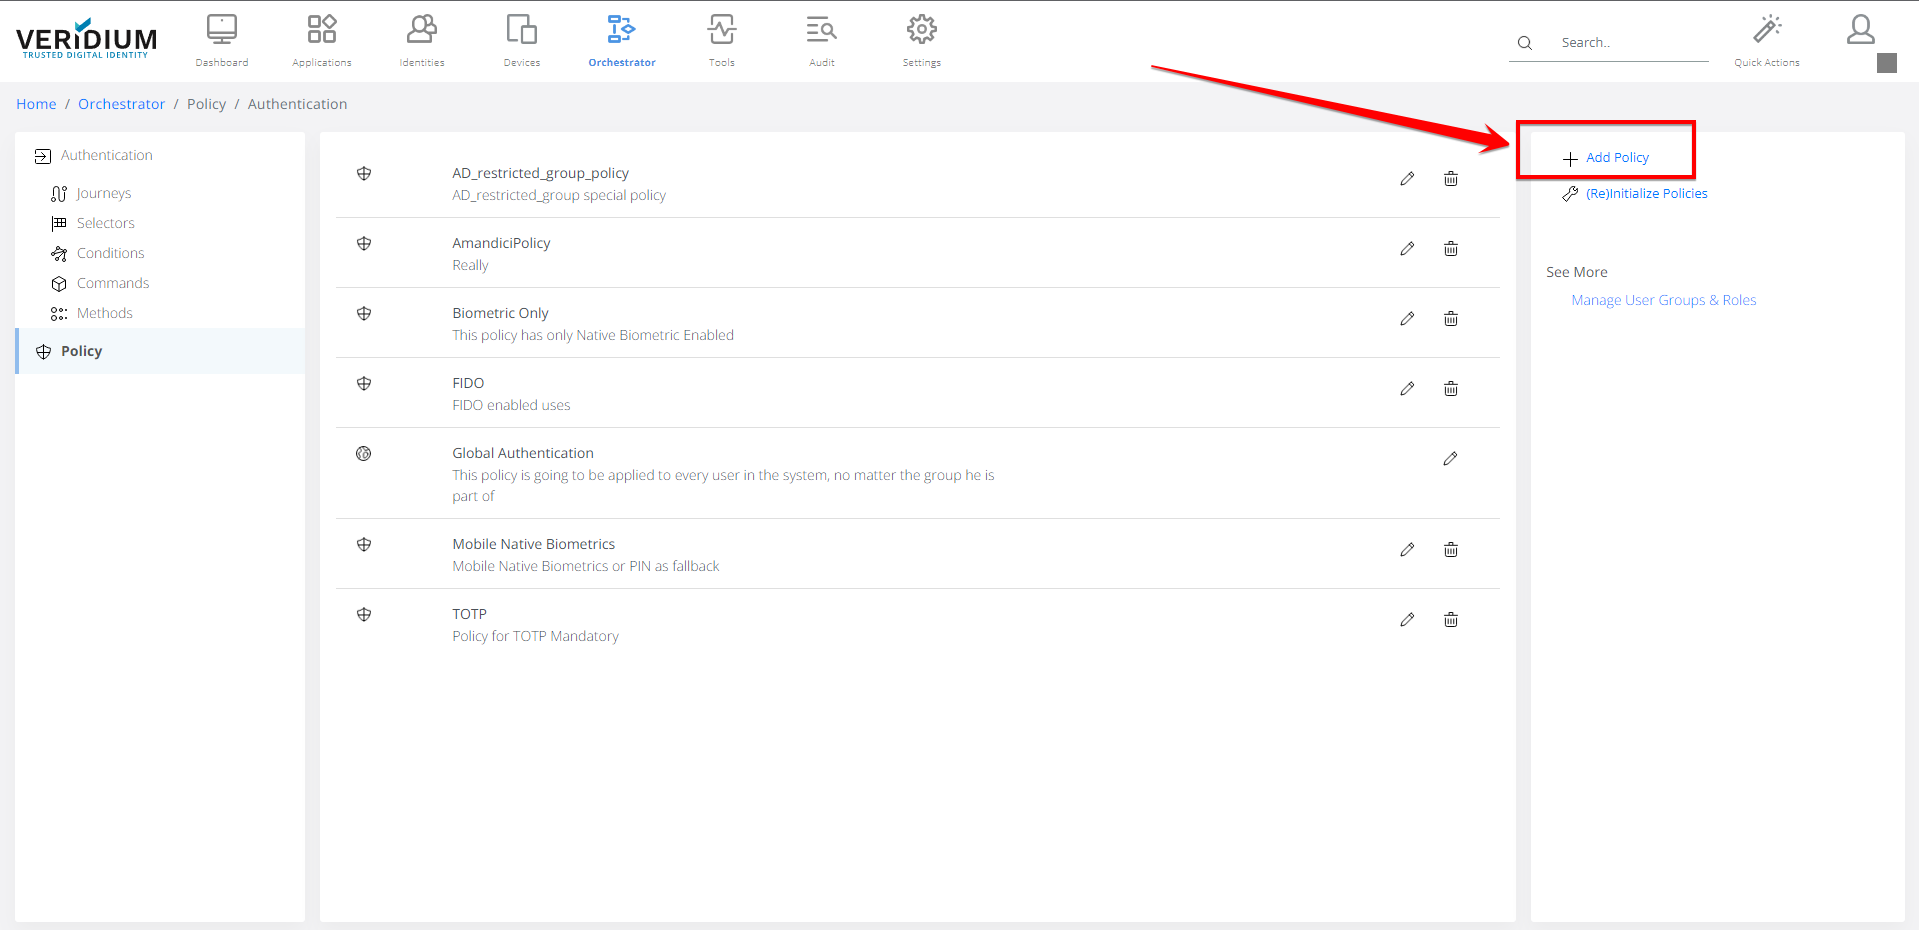Click the trash icon for FIDO policy
Image resolution: width=1919 pixels, height=930 pixels.
click(1450, 389)
